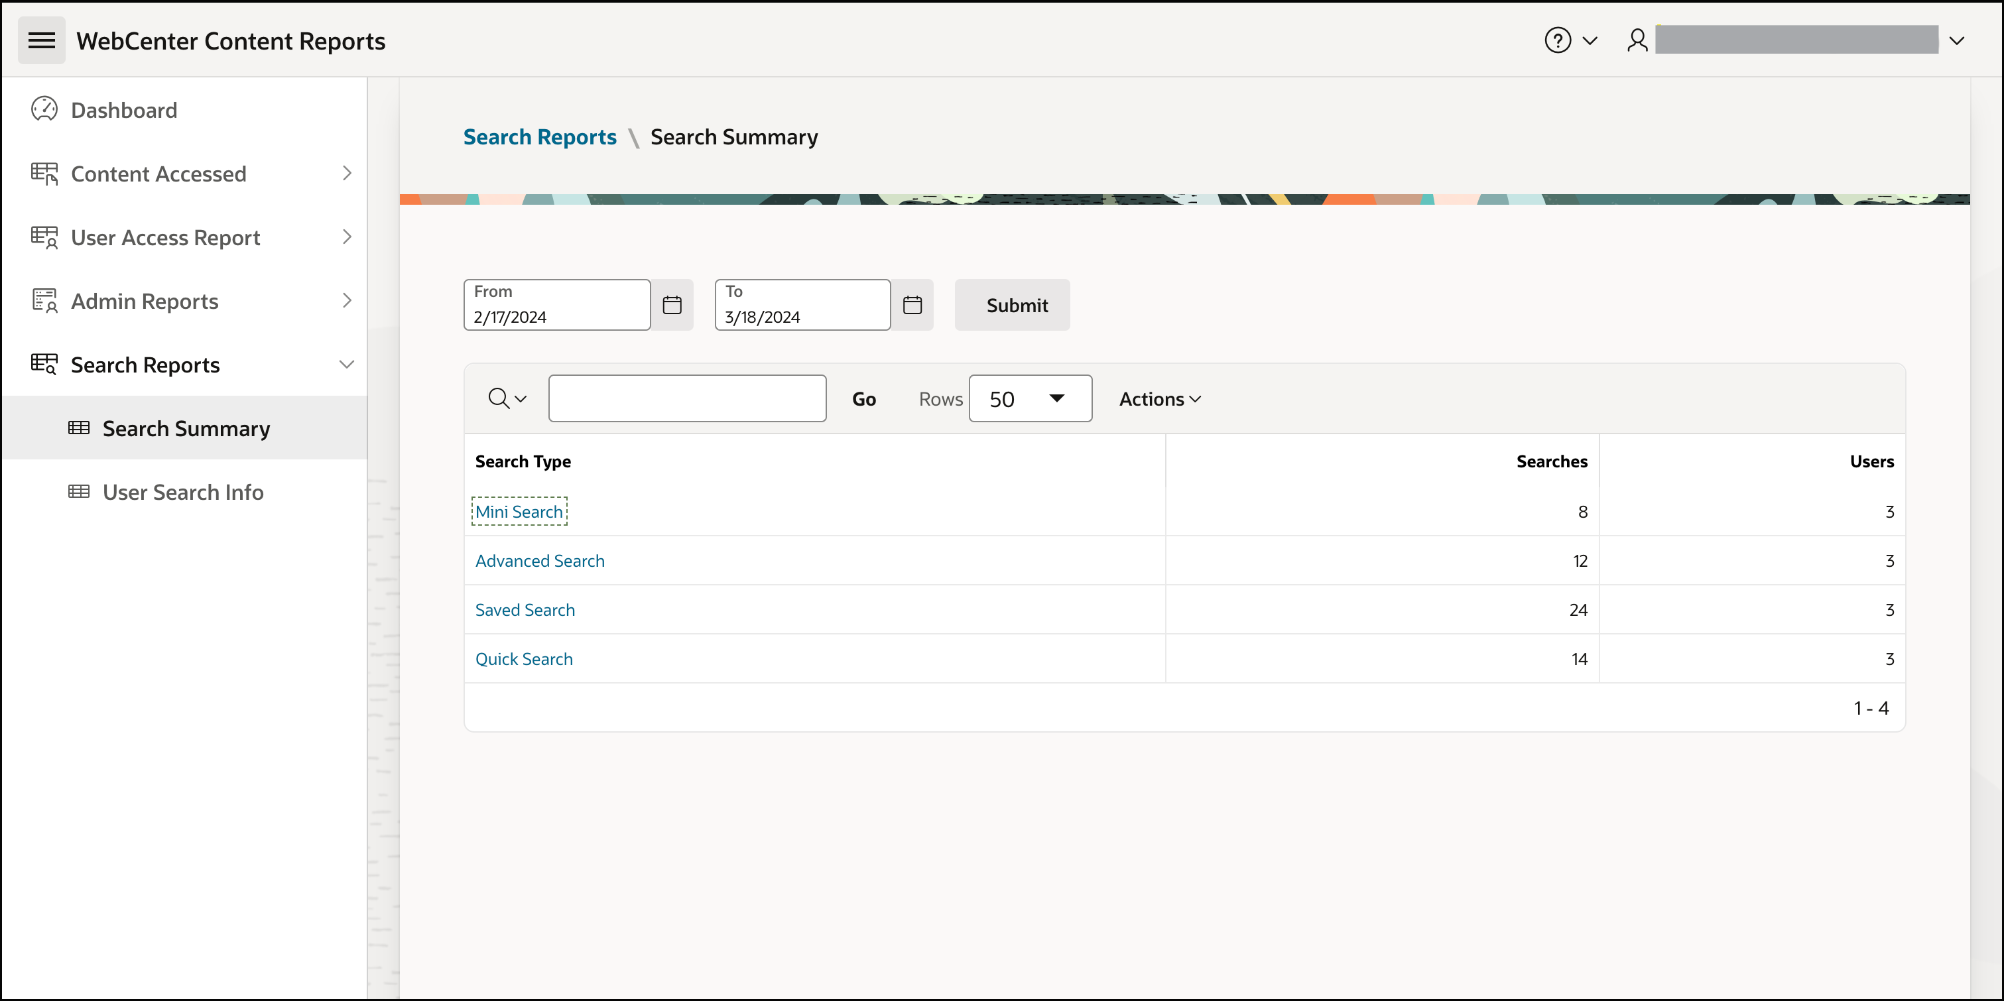Open User Access Report menu item
Viewport: 2004px width, 1001px height.
point(165,238)
